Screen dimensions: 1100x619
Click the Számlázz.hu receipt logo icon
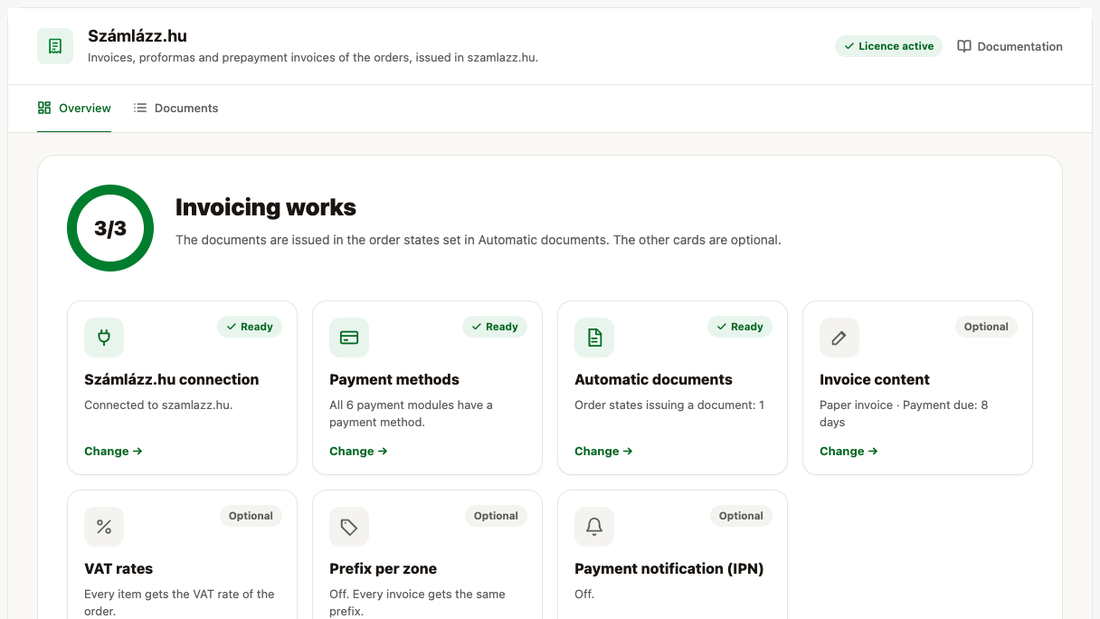[x=55, y=46]
